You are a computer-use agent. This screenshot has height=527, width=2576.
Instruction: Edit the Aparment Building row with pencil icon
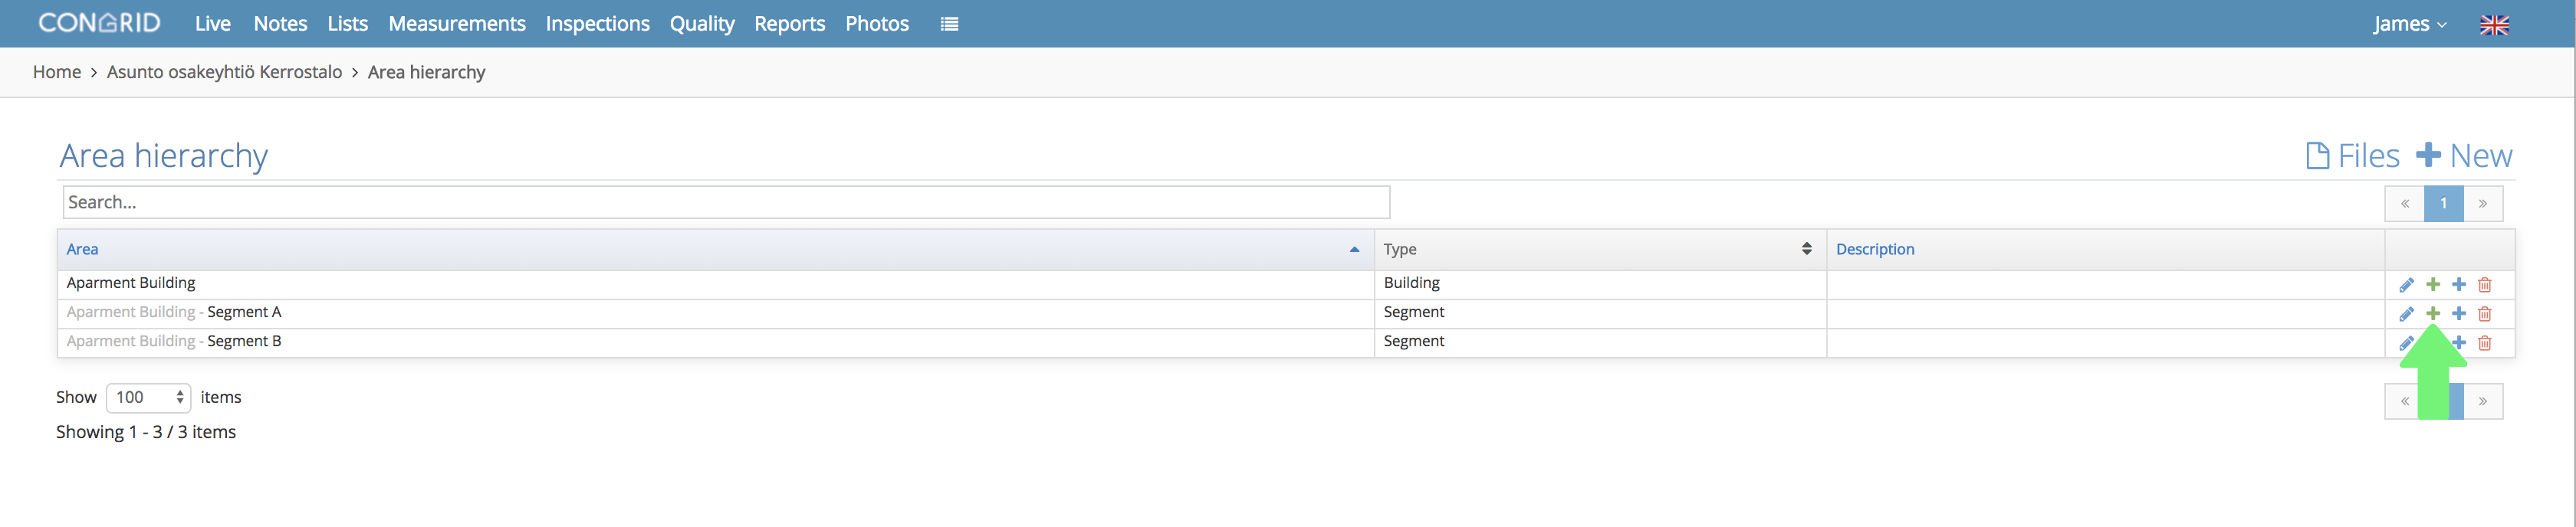2406,285
